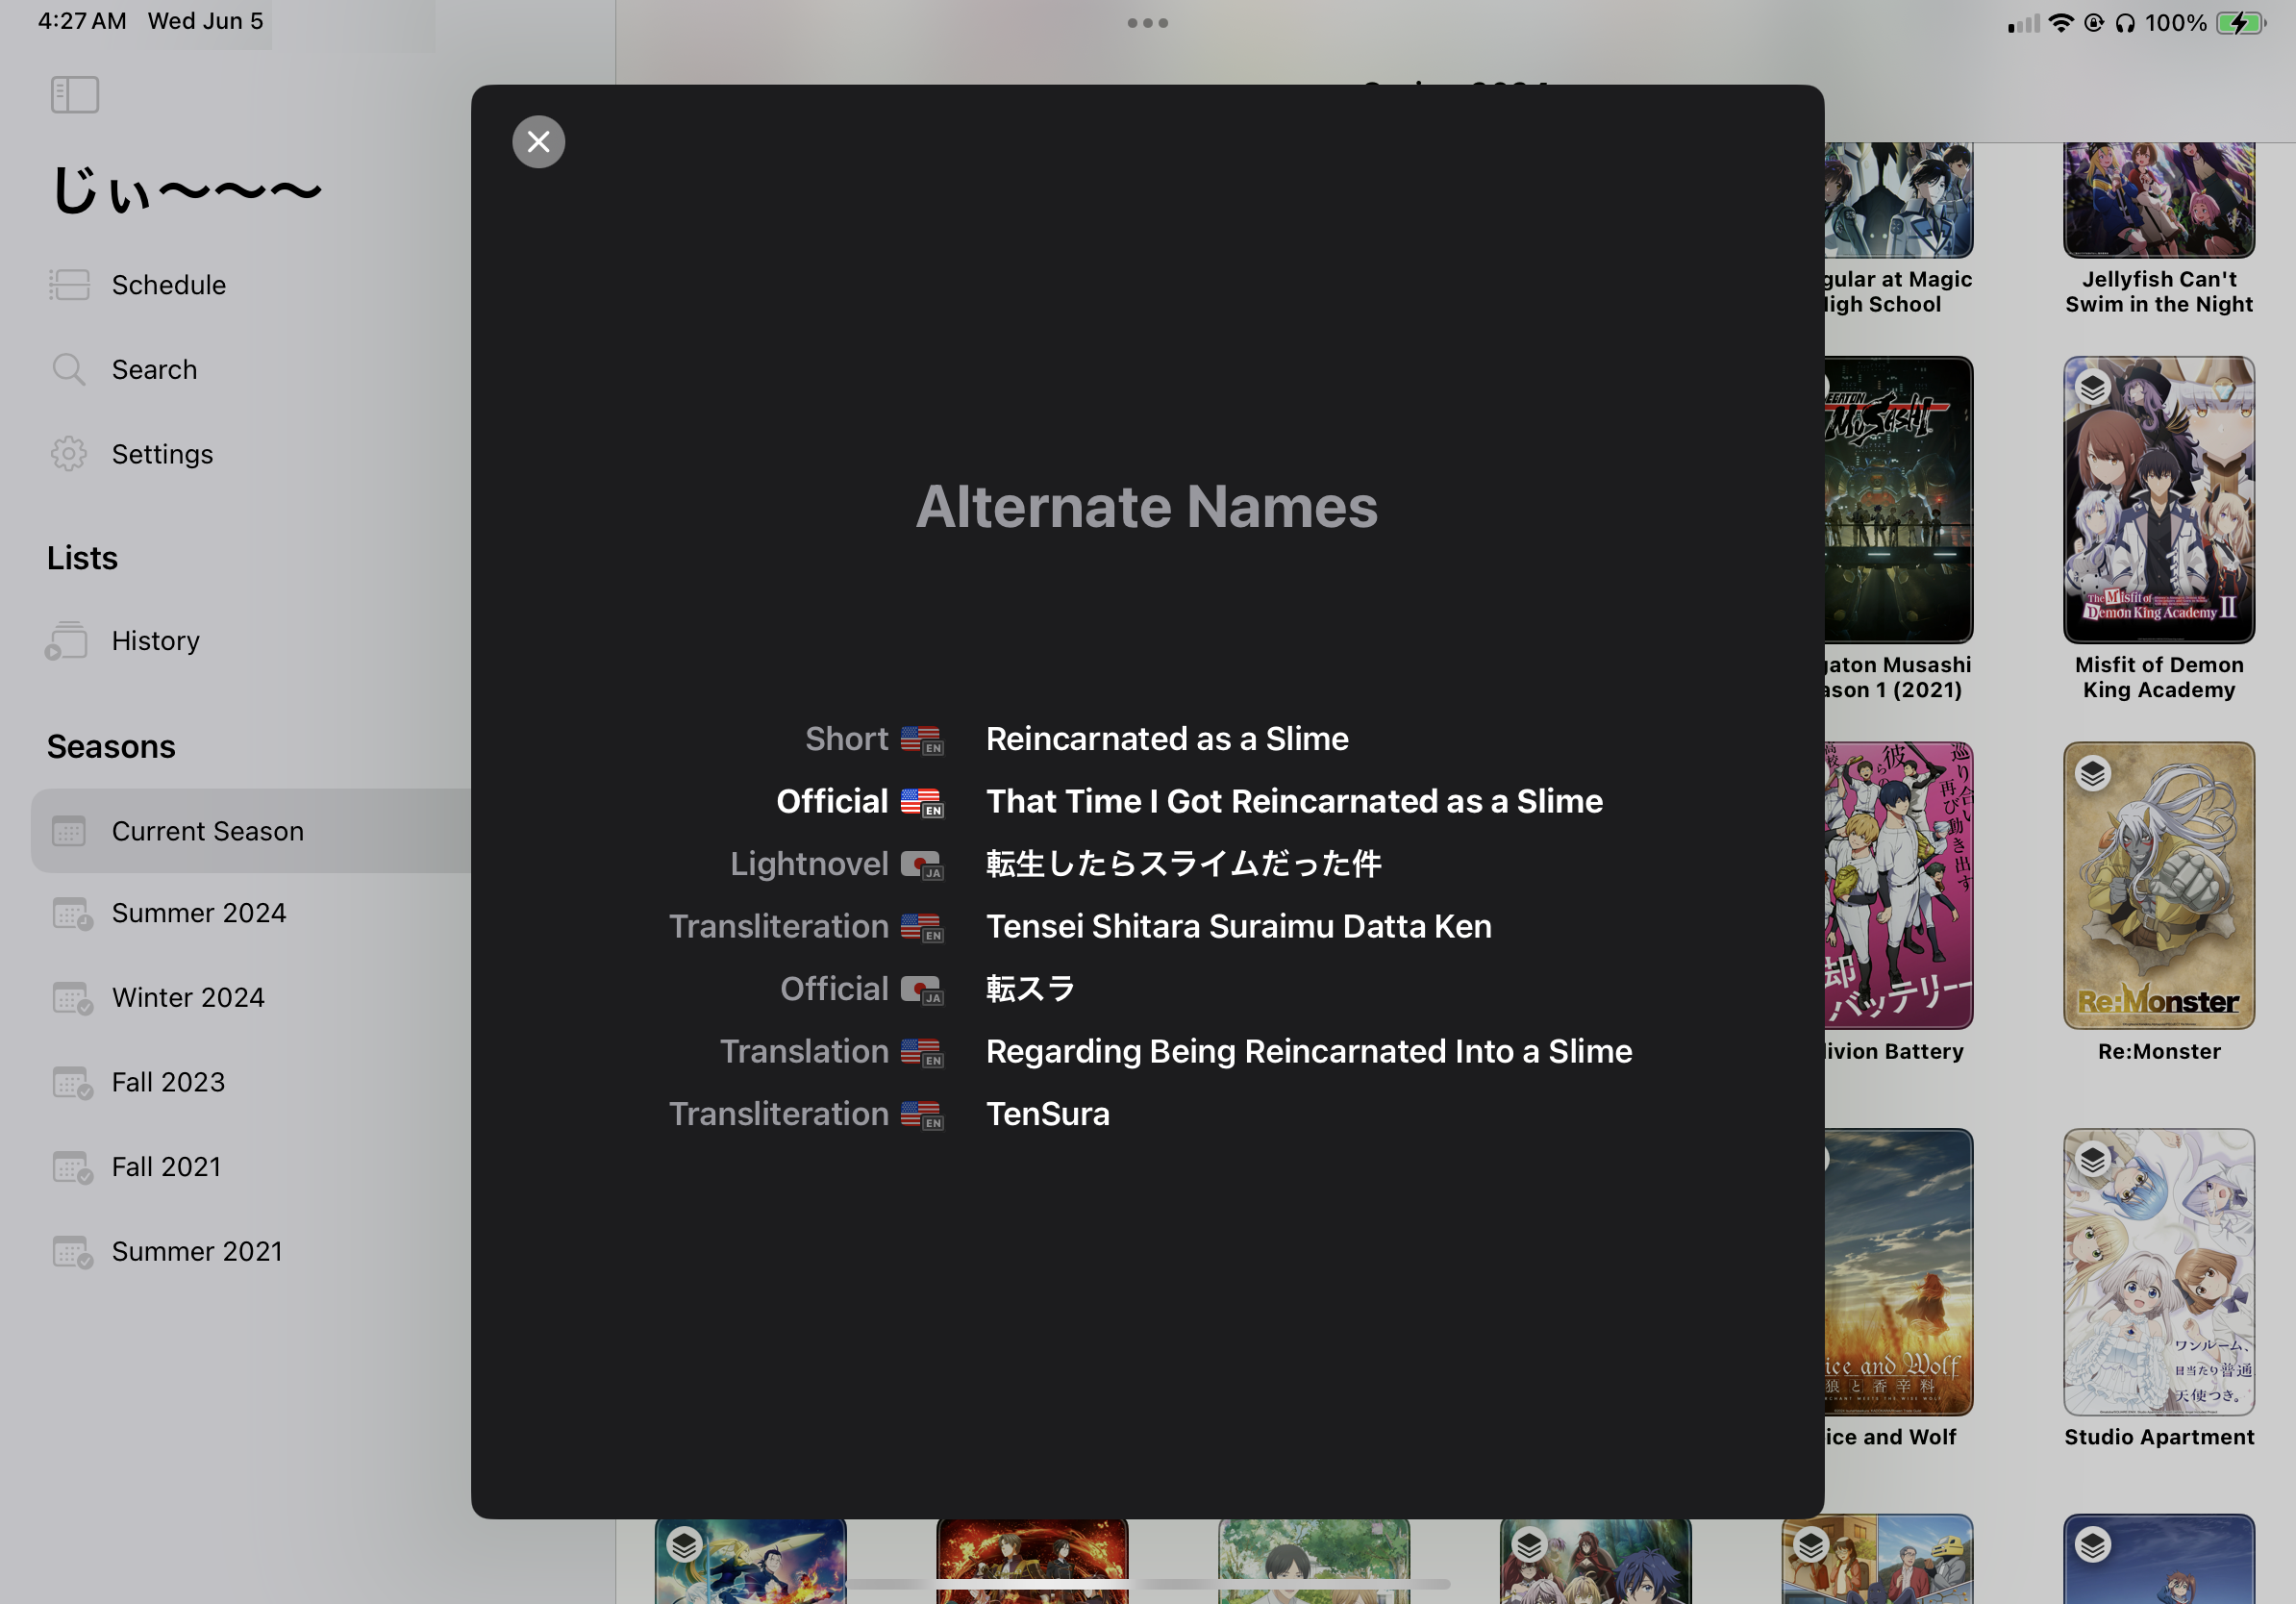This screenshot has width=2296, height=1604.
Task: Click the three-dot multitasking menu
Action: [x=1147, y=23]
